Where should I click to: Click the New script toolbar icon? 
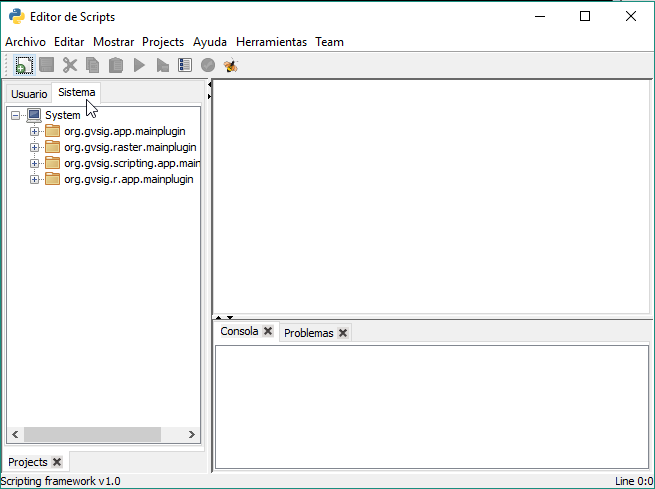point(23,65)
